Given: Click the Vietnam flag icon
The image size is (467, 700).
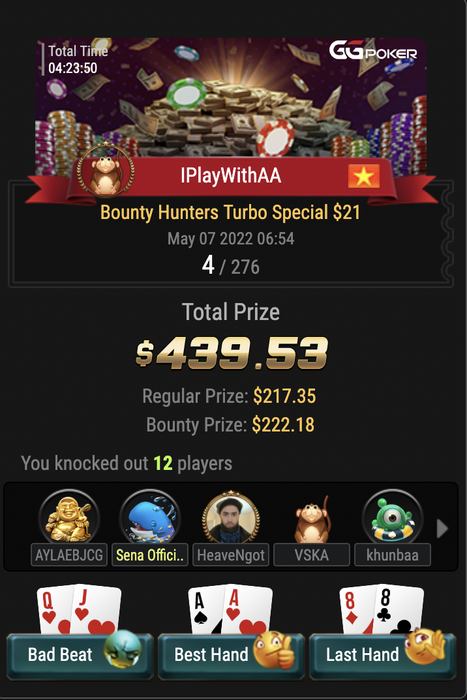Looking at the screenshot, I should pos(364,176).
